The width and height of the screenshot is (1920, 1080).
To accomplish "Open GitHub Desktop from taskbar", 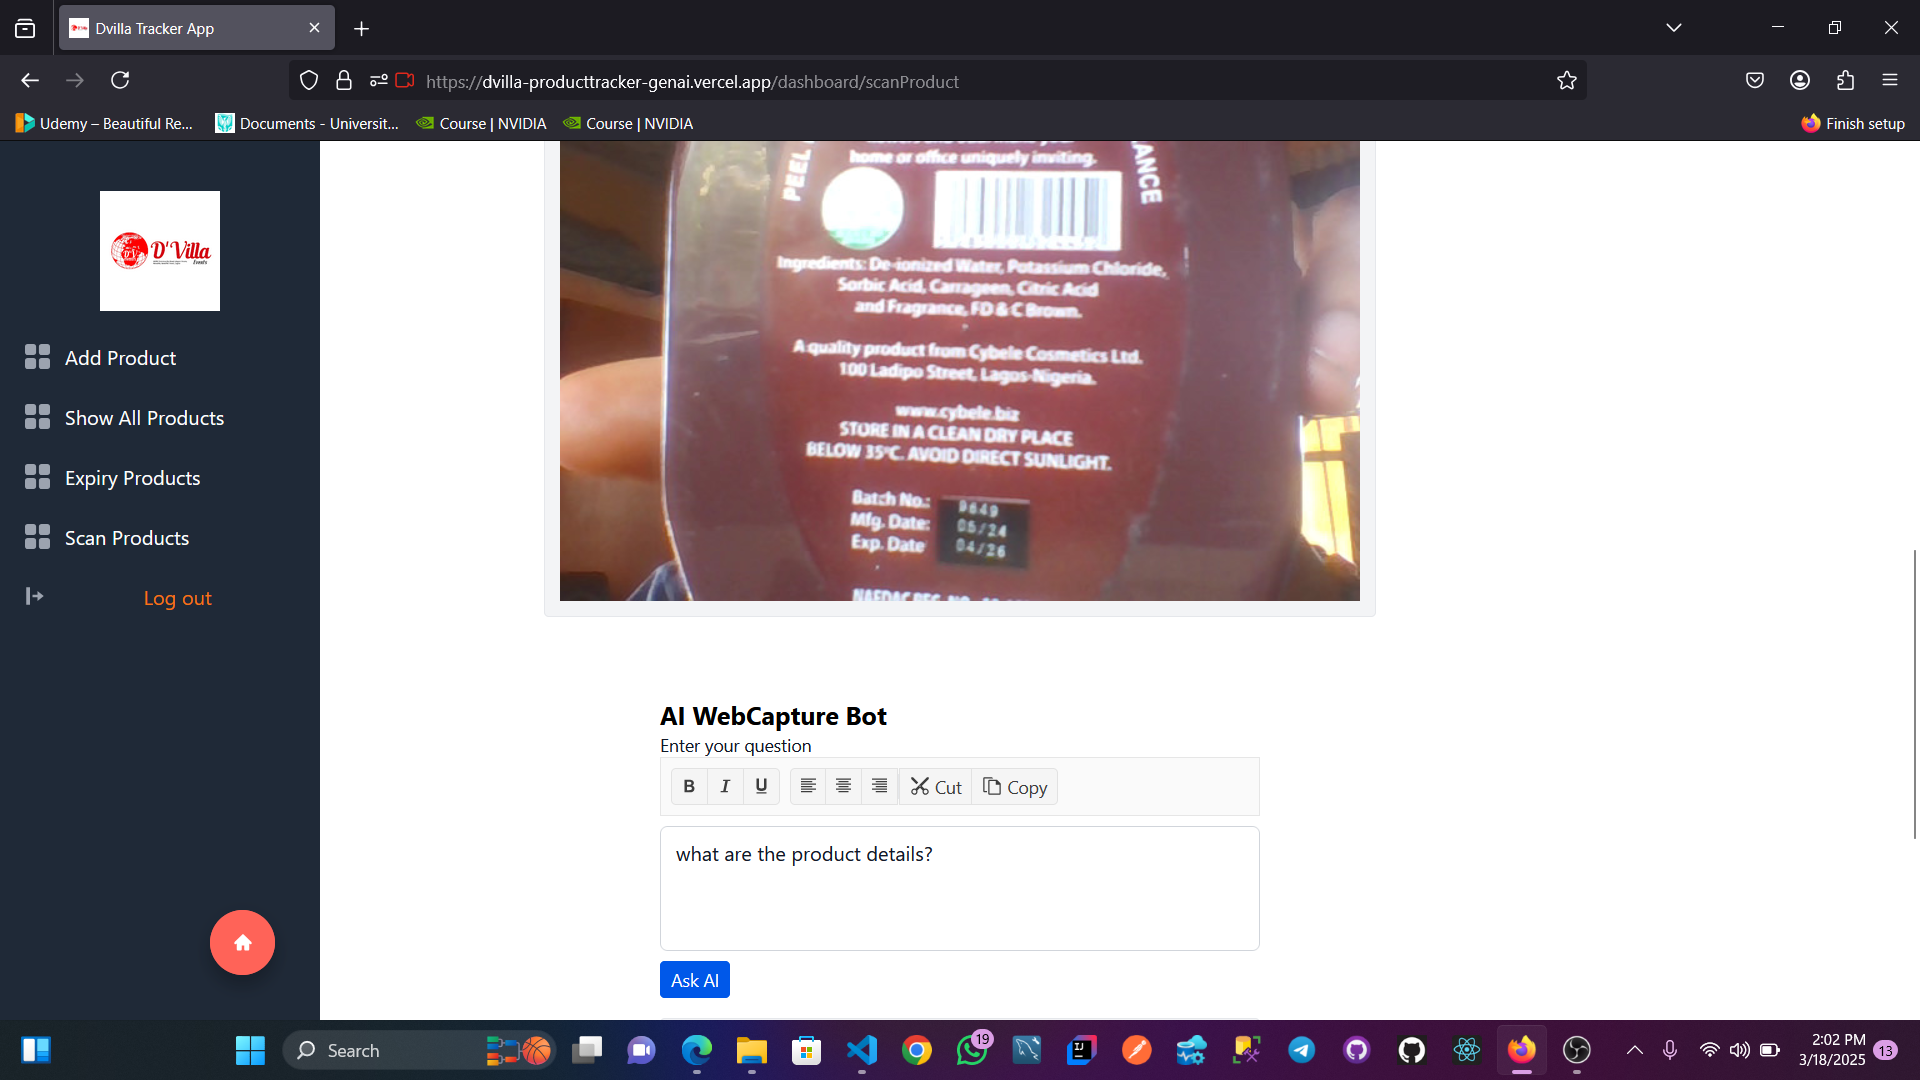I will coord(1357,1050).
